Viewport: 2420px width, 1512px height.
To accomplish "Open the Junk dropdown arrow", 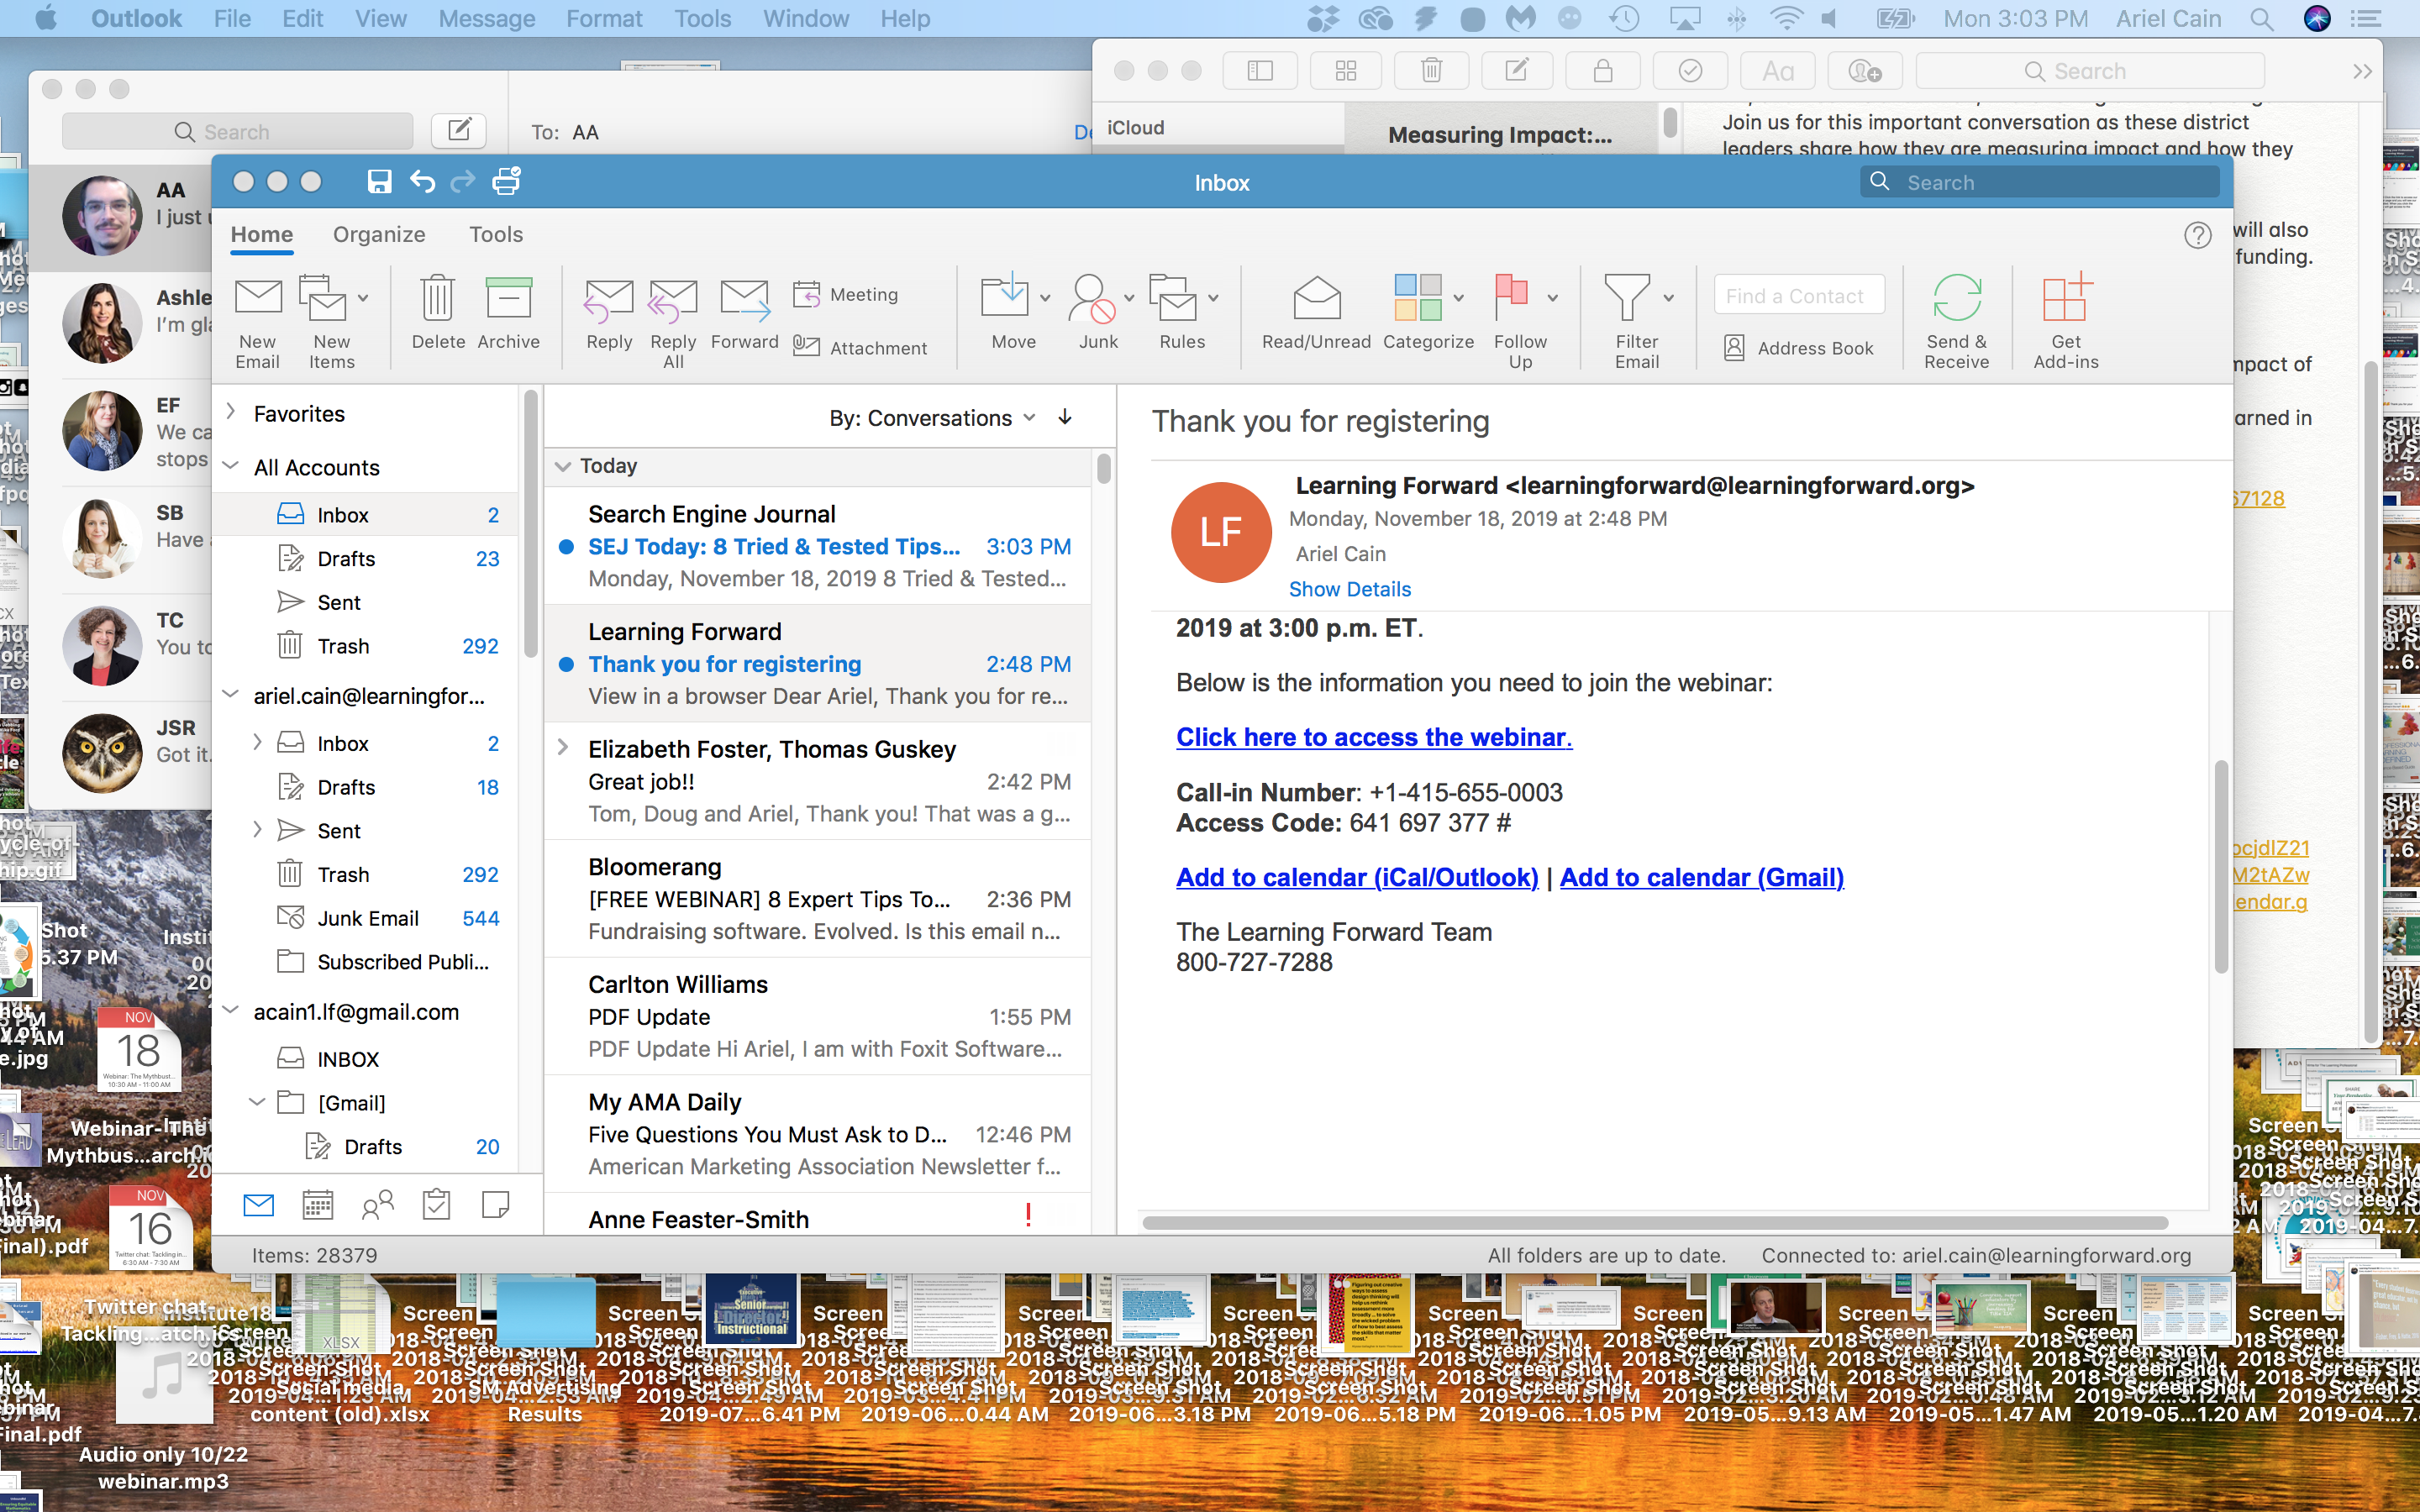I will [x=1129, y=298].
